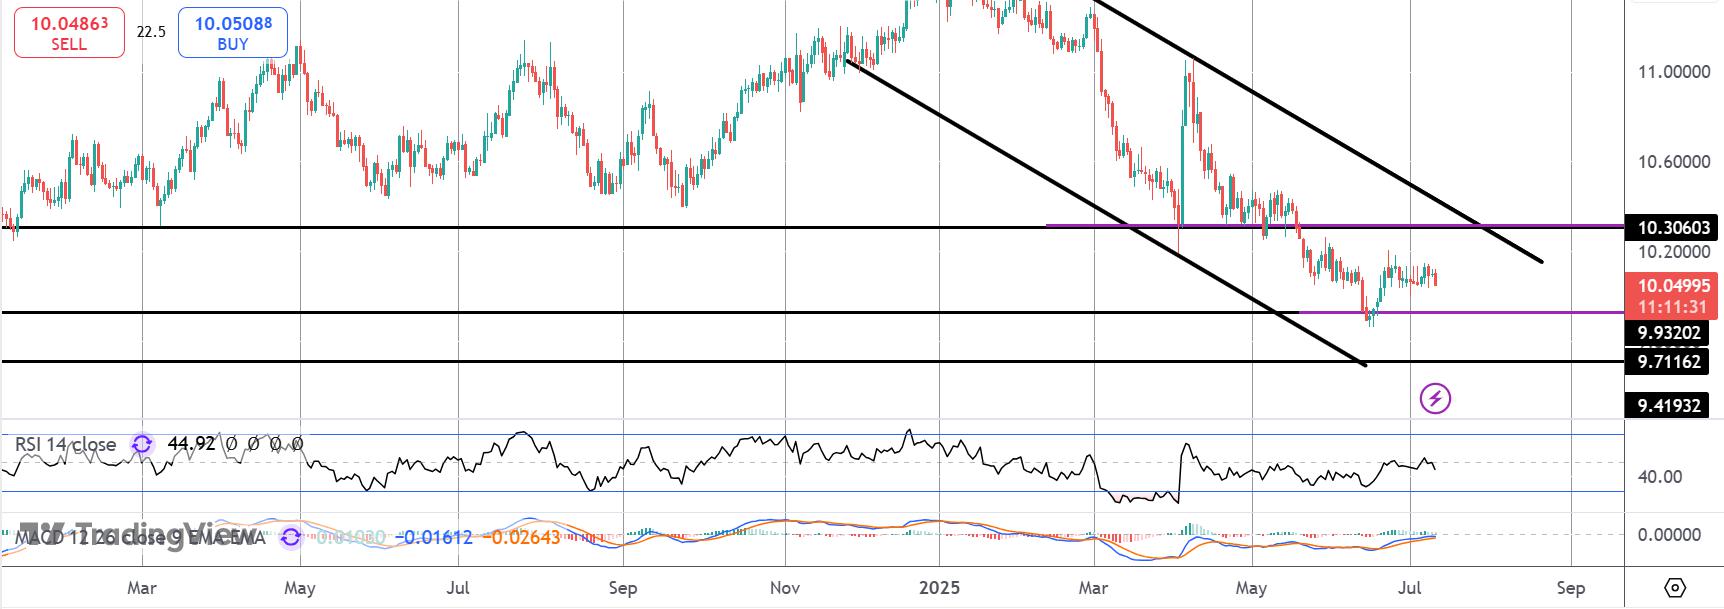Click the blue MACD value -0.01612
Image resolution: width=1724 pixels, height=609 pixels.
(433, 537)
